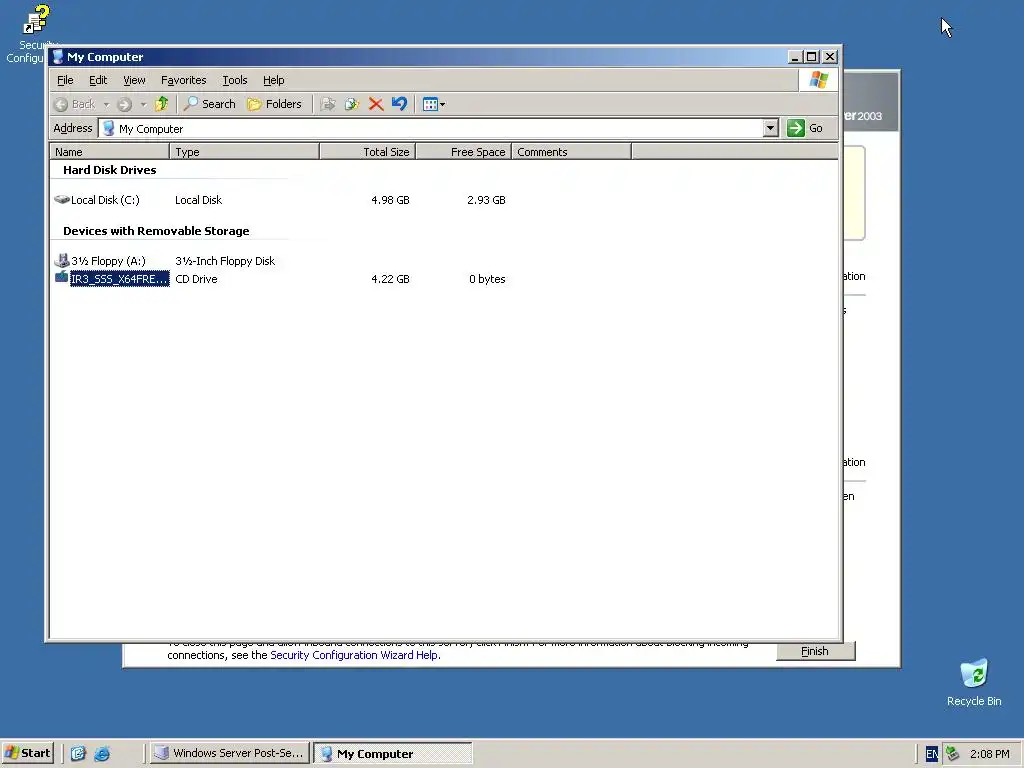
Task: Click the '2.93 GB' free space value
Action: pyautogui.click(x=487, y=200)
